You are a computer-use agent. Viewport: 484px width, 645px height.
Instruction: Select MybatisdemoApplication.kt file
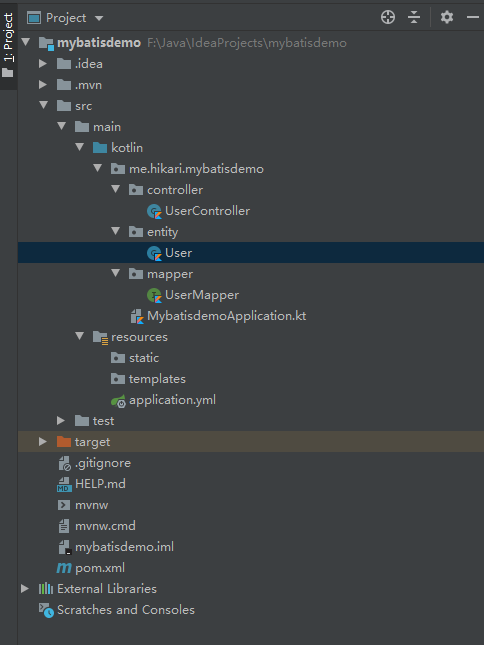pyautogui.click(x=218, y=316)
